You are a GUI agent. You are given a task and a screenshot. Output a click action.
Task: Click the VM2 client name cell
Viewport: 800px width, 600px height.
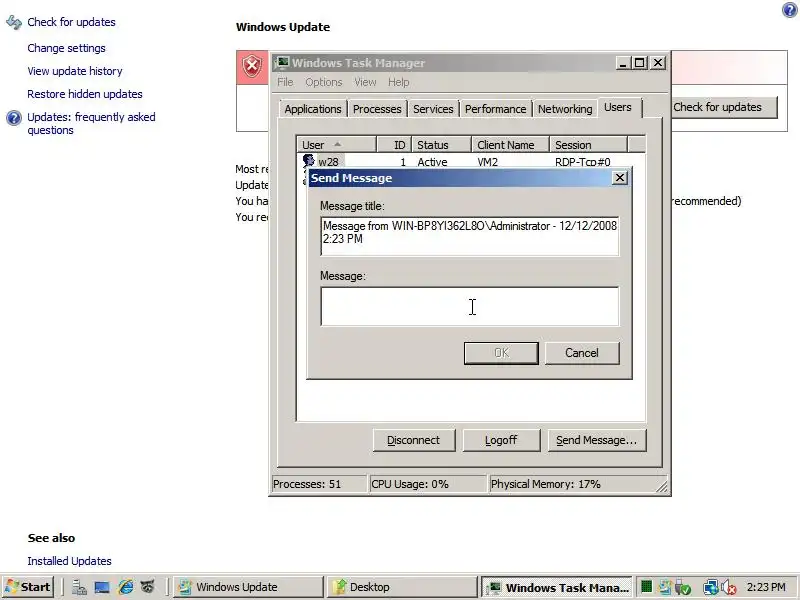pyautogui.click(x=487, y=162)
